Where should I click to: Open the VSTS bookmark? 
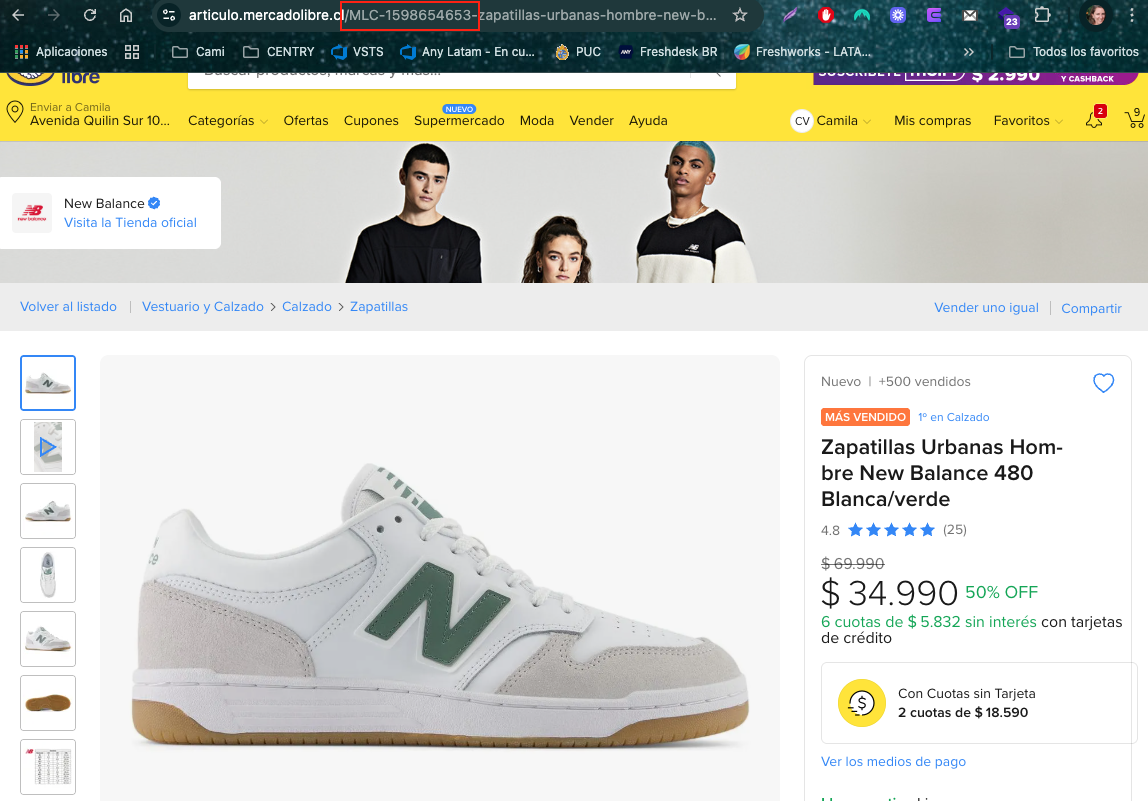click(x=357, y=51)
